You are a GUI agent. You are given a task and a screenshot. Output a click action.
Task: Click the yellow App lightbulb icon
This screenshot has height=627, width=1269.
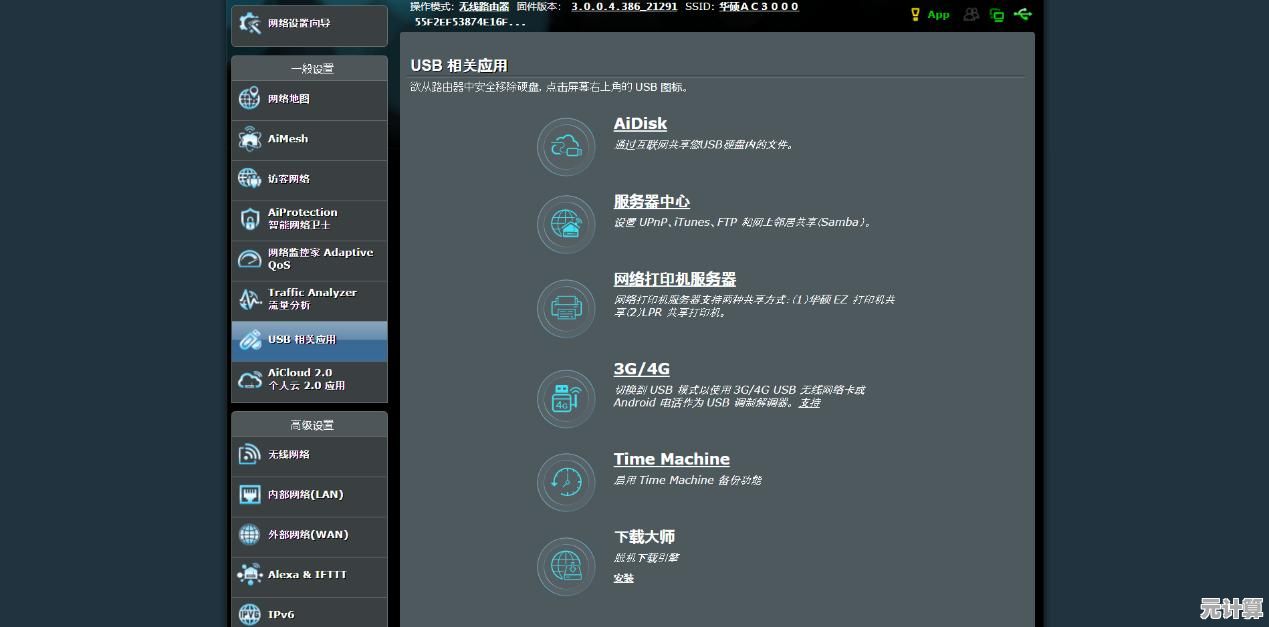(915, 14)
